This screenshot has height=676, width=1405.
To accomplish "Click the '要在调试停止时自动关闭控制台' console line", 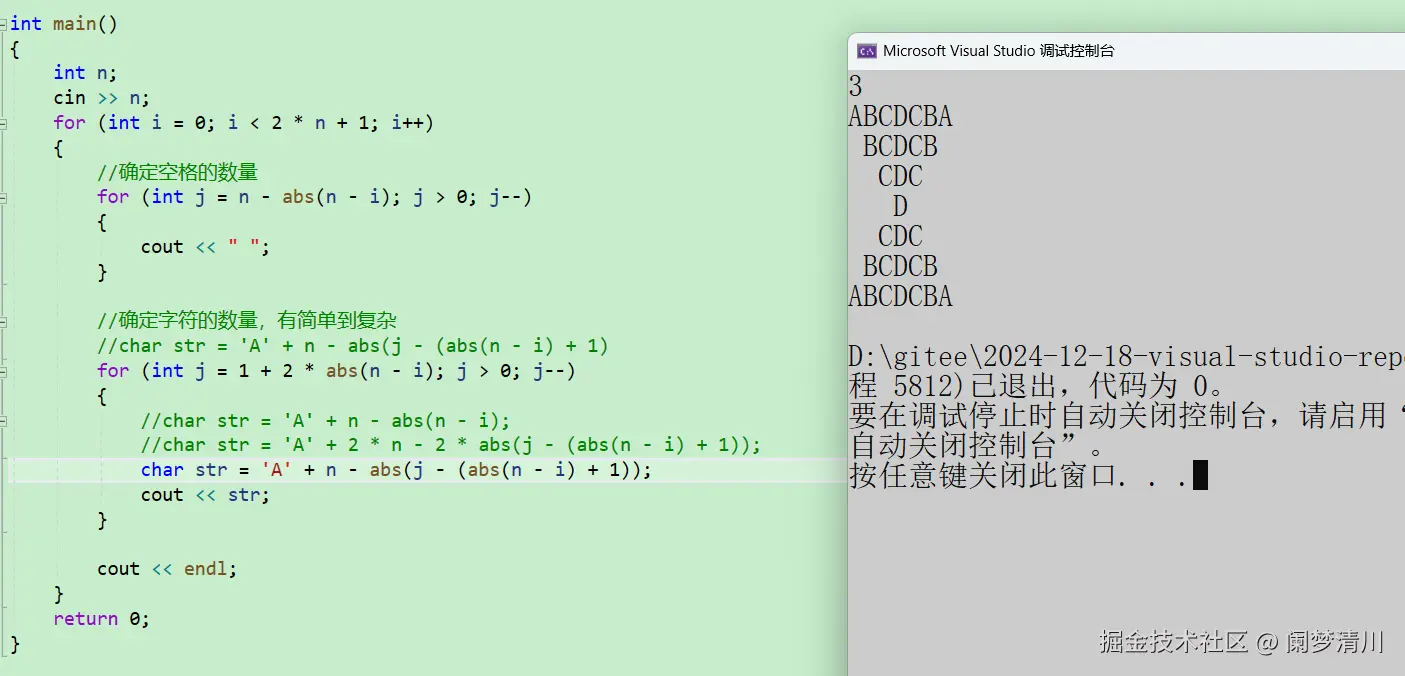I will pos(1126,416).
